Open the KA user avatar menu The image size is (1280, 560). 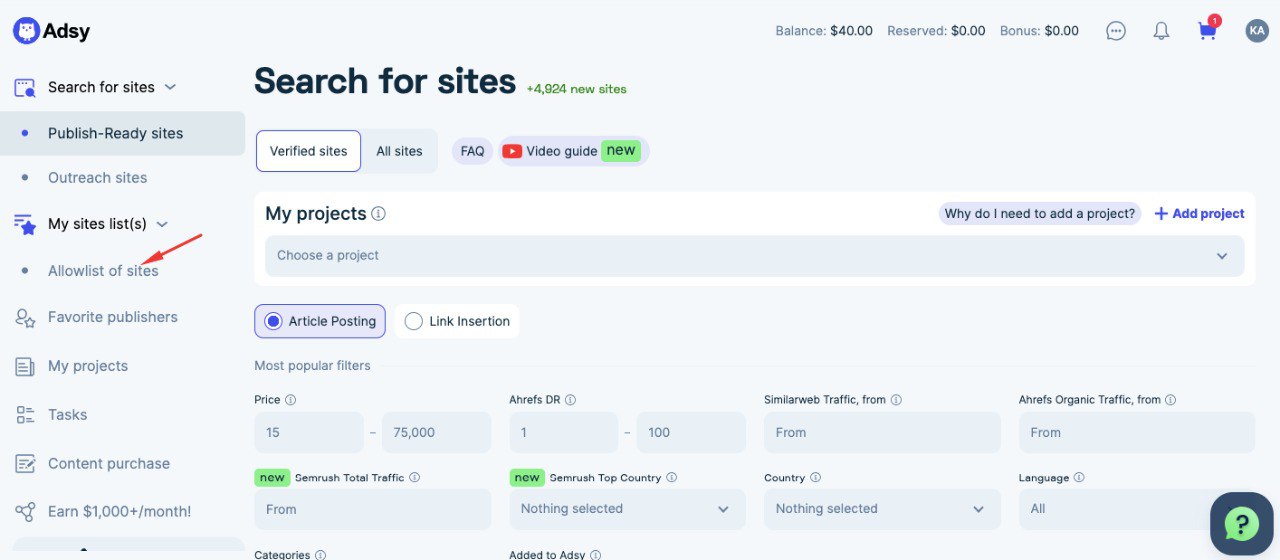1256,31
